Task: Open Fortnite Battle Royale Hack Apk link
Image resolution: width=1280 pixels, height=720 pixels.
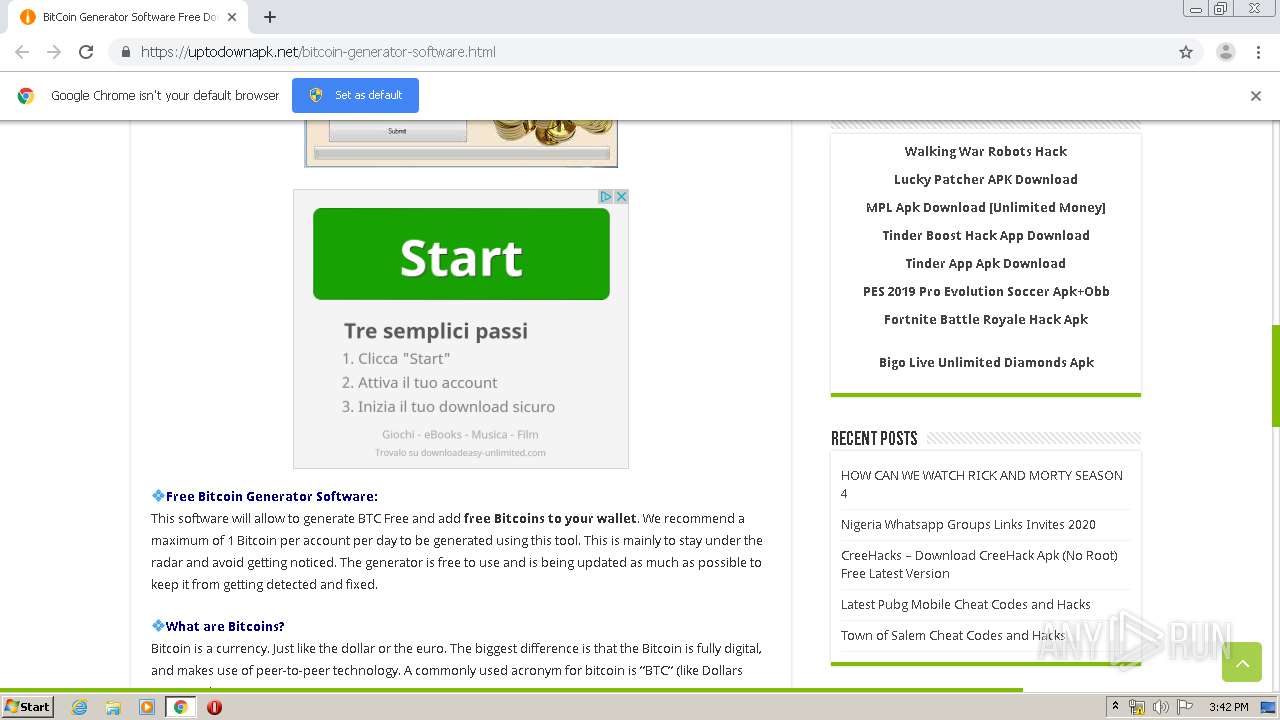Action: (985, 319)
